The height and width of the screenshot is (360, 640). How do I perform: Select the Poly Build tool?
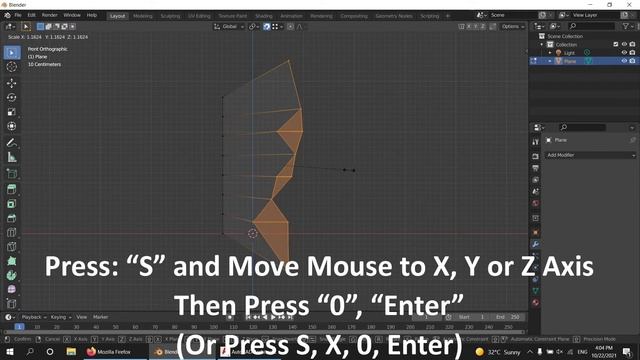click(12, 261)
